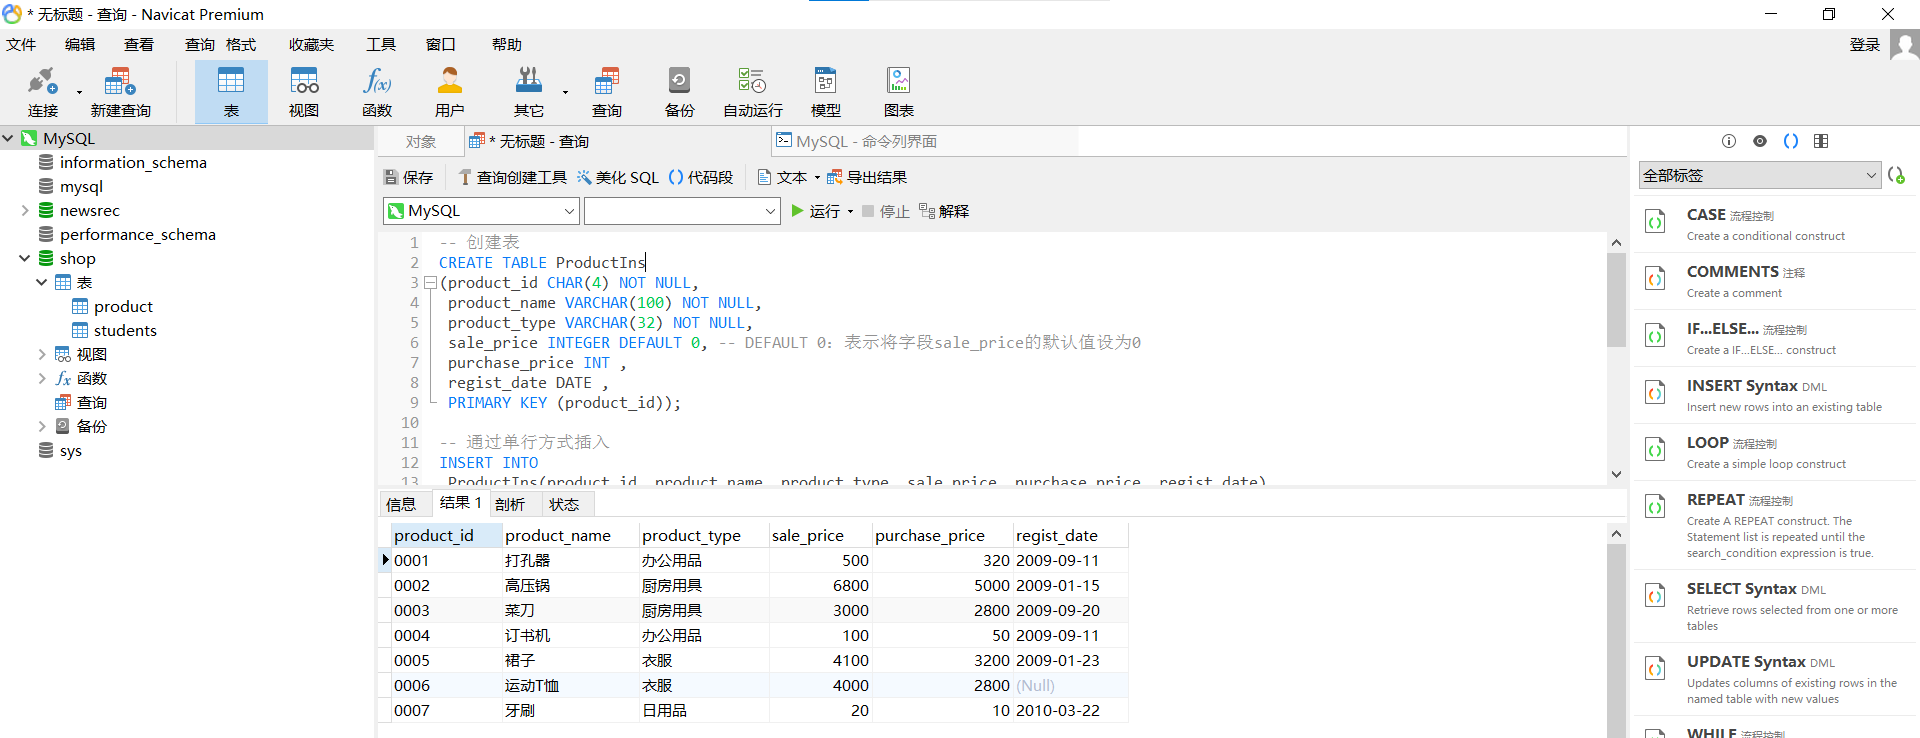Viewport: 1920px width, 738px height.
Task: Click 停止 stop button
Action: click(x=885, y=211)
